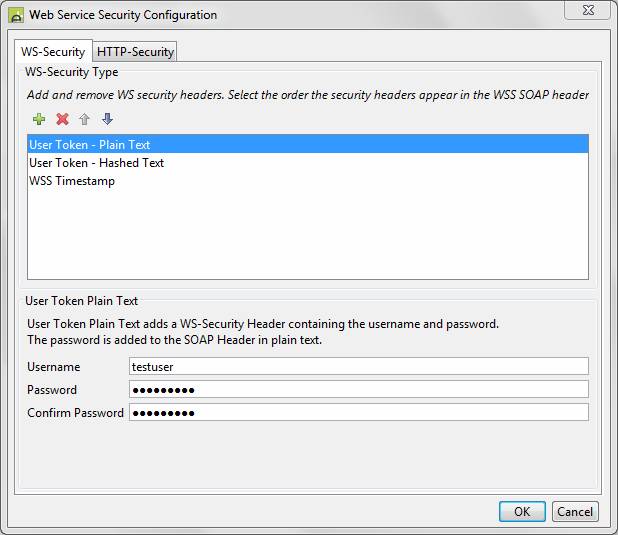
Task: Click empty area of security headers list
Action: point(307,235)
